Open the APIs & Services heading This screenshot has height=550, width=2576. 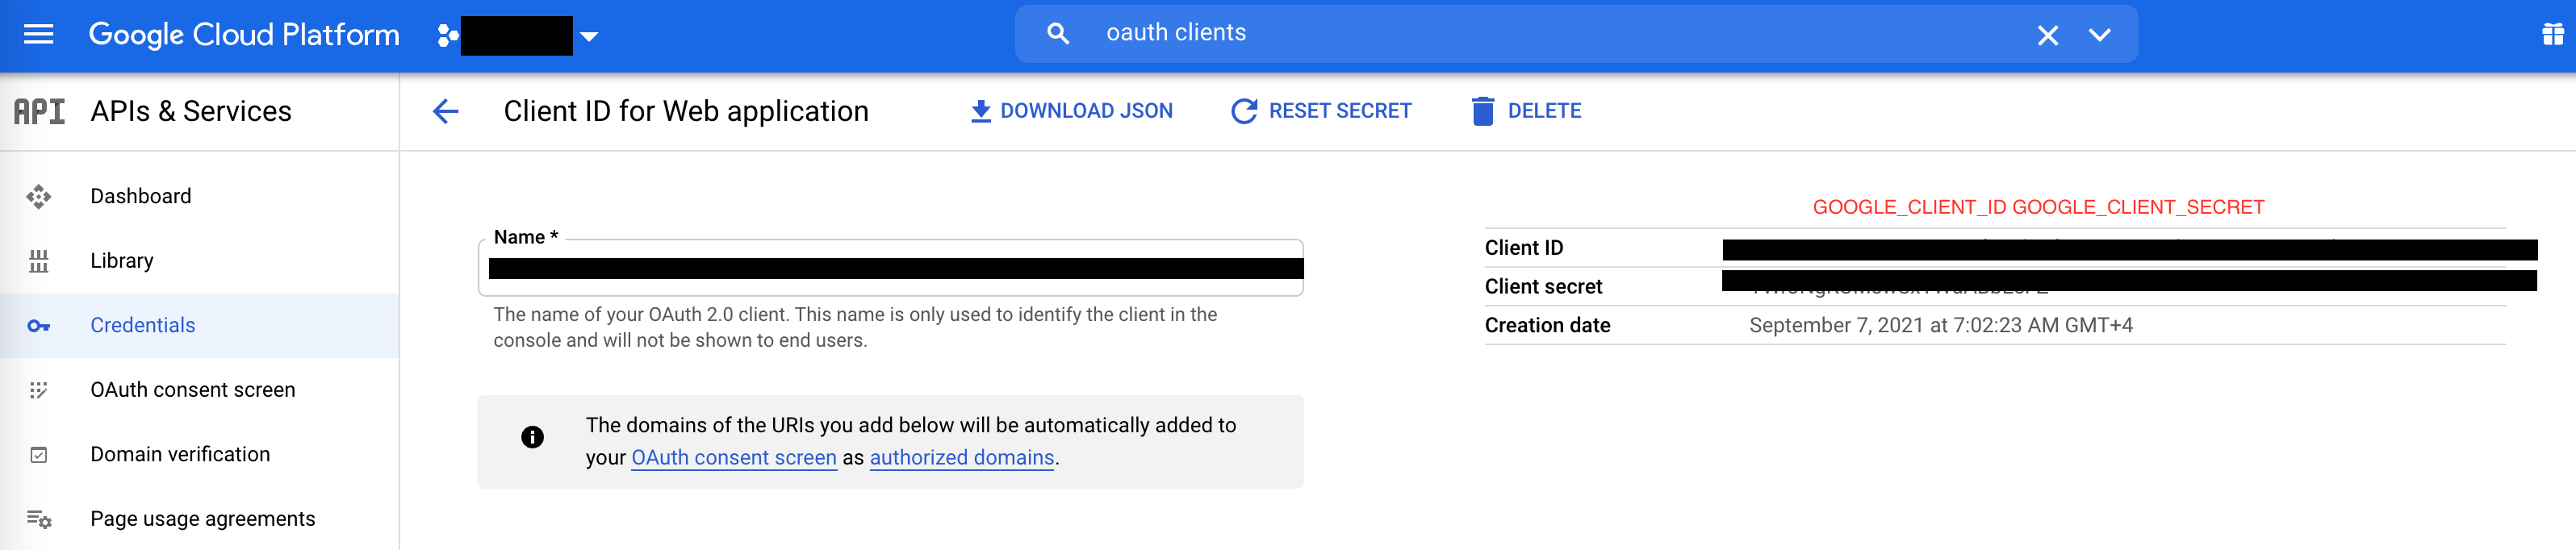pos(191,111)
